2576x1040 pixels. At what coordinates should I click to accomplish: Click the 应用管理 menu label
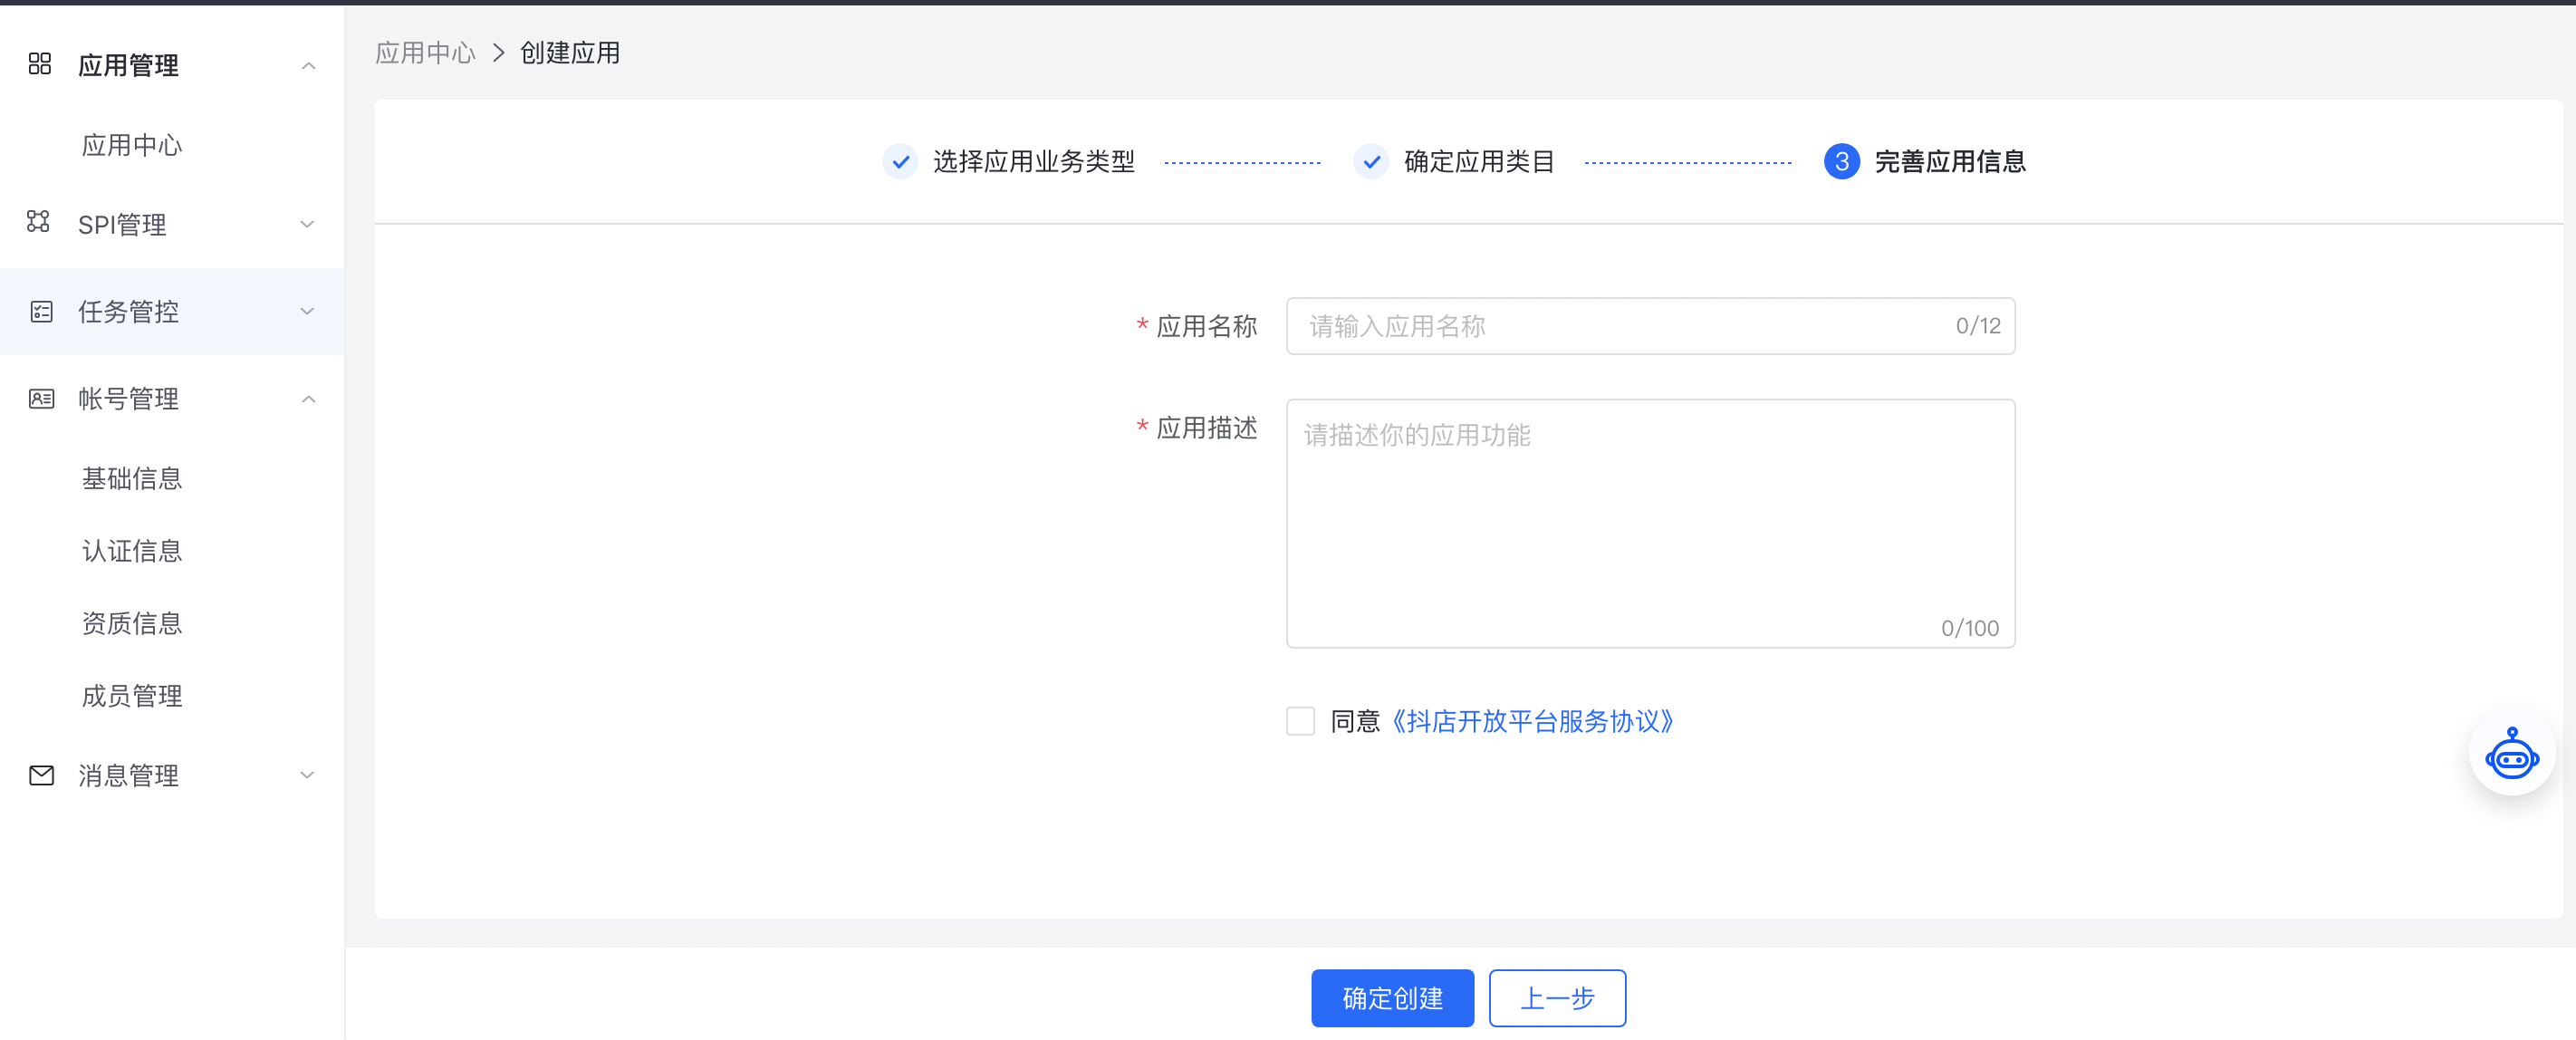[128, 66]
